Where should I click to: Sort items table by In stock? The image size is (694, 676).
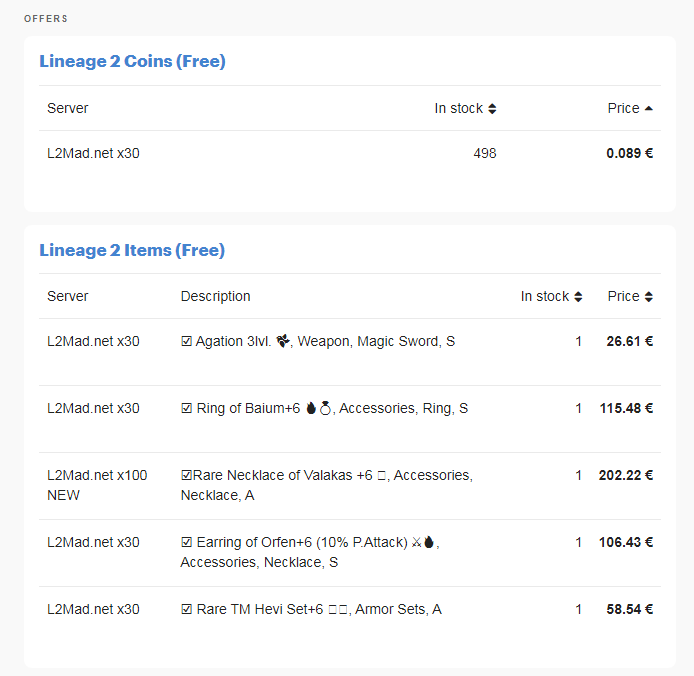551,296
